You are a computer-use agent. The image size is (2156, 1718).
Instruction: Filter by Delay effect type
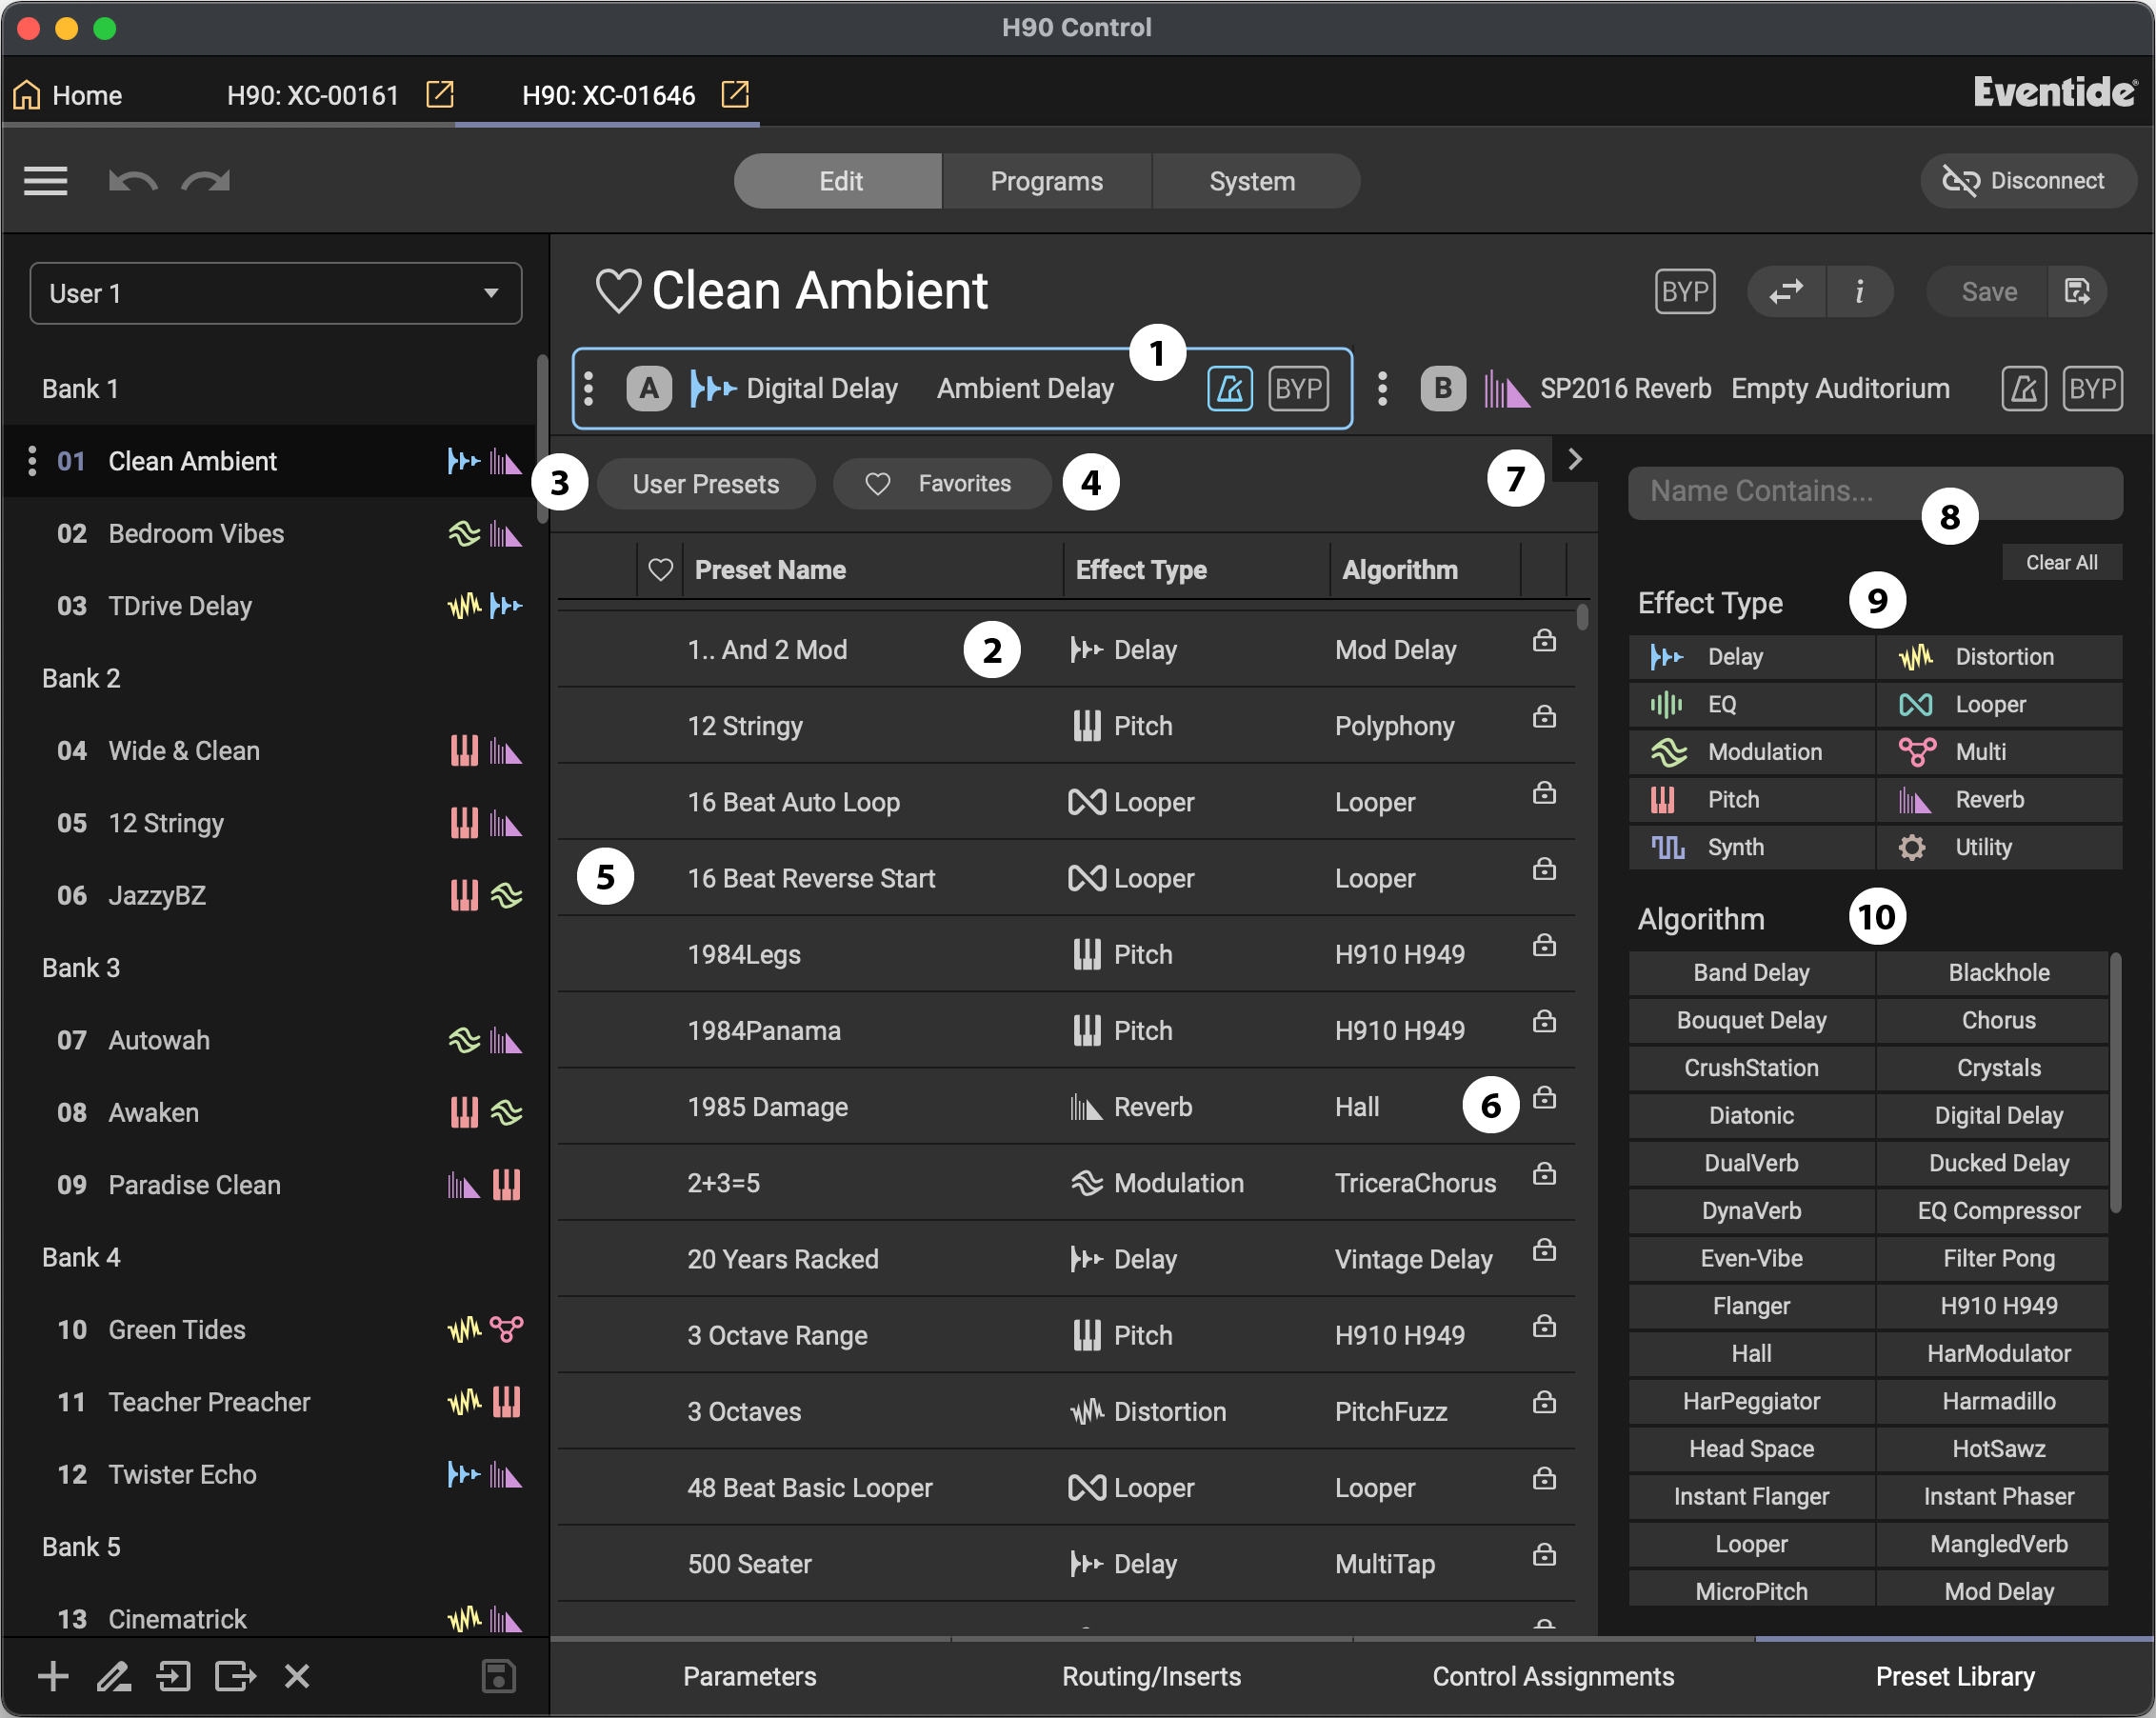1751,657
